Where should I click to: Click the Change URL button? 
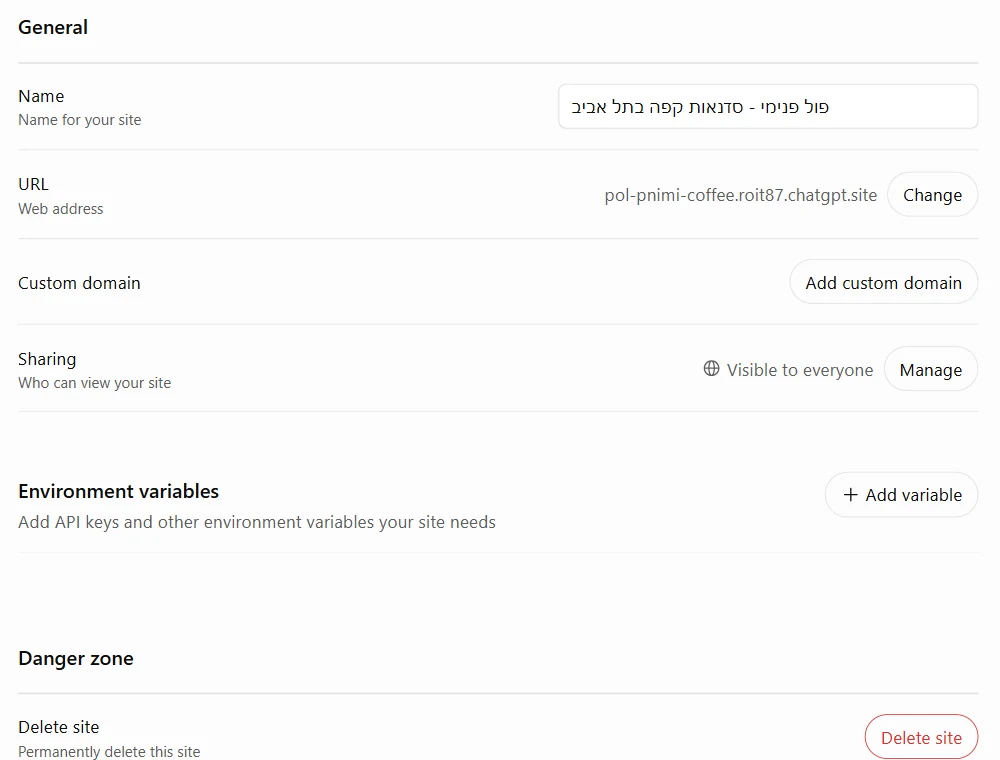coord(932,194)
